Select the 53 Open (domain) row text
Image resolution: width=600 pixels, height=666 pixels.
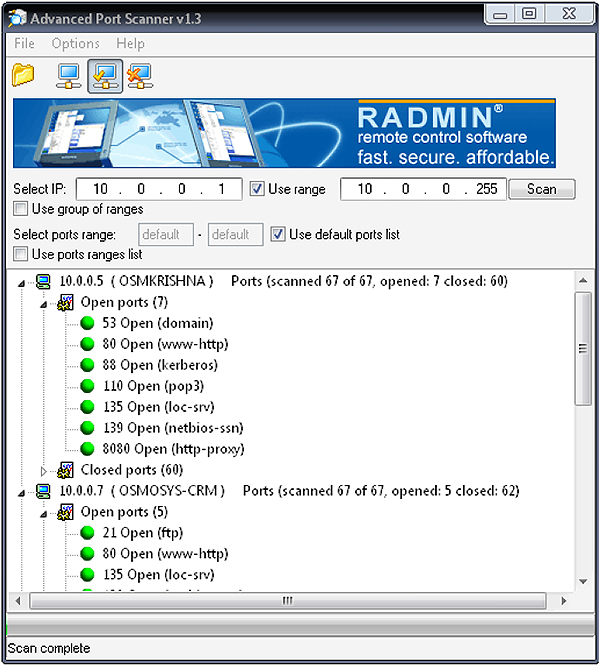[158, 323]
